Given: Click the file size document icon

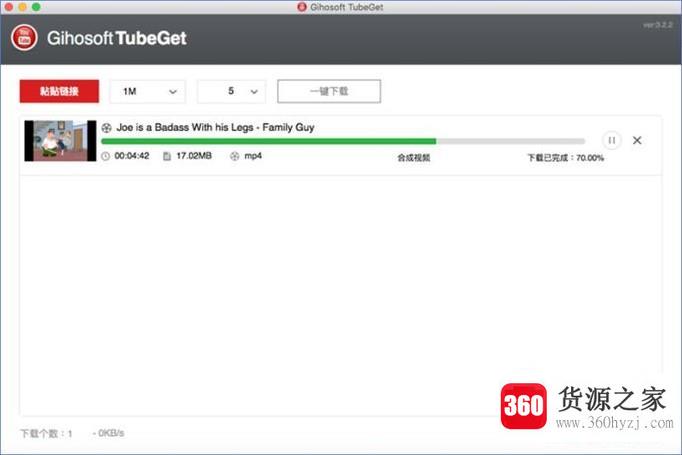Looking at the screenshot, I should tap(167, 156).
